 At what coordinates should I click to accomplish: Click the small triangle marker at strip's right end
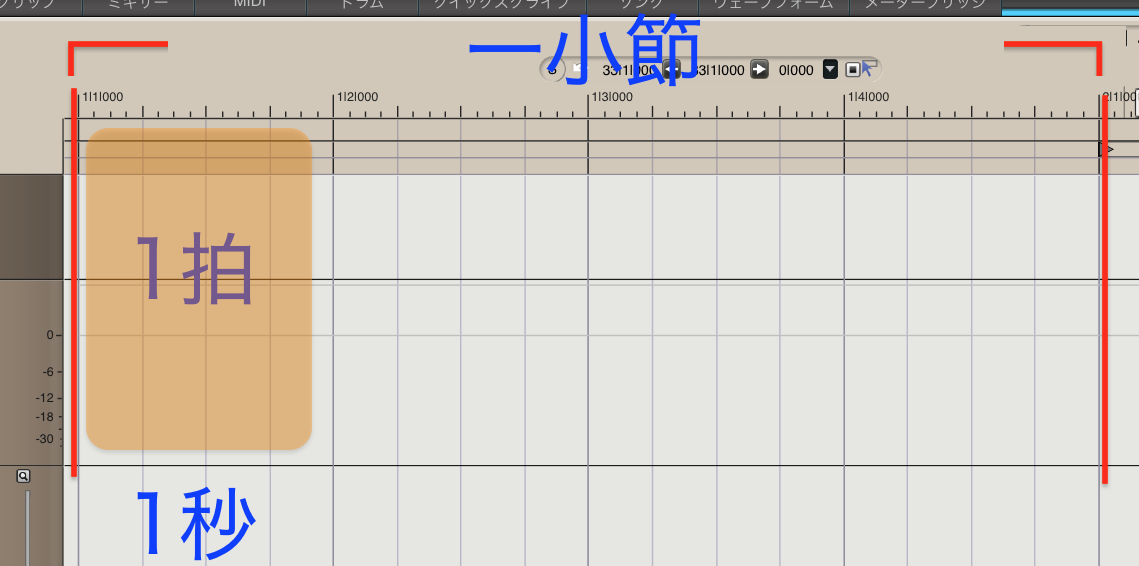[1108, 149]
